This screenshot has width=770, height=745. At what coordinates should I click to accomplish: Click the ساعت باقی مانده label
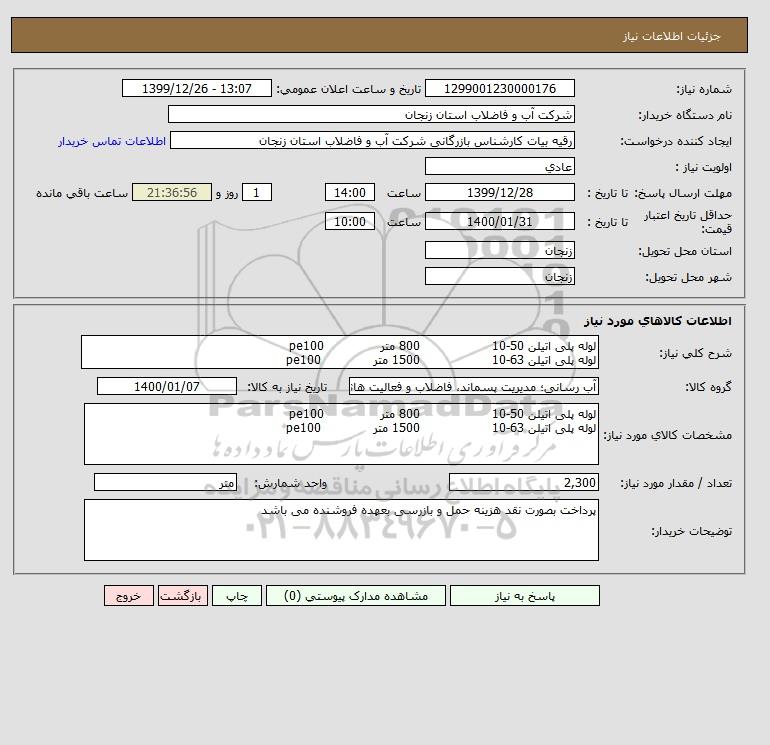(x=82, y=193)
